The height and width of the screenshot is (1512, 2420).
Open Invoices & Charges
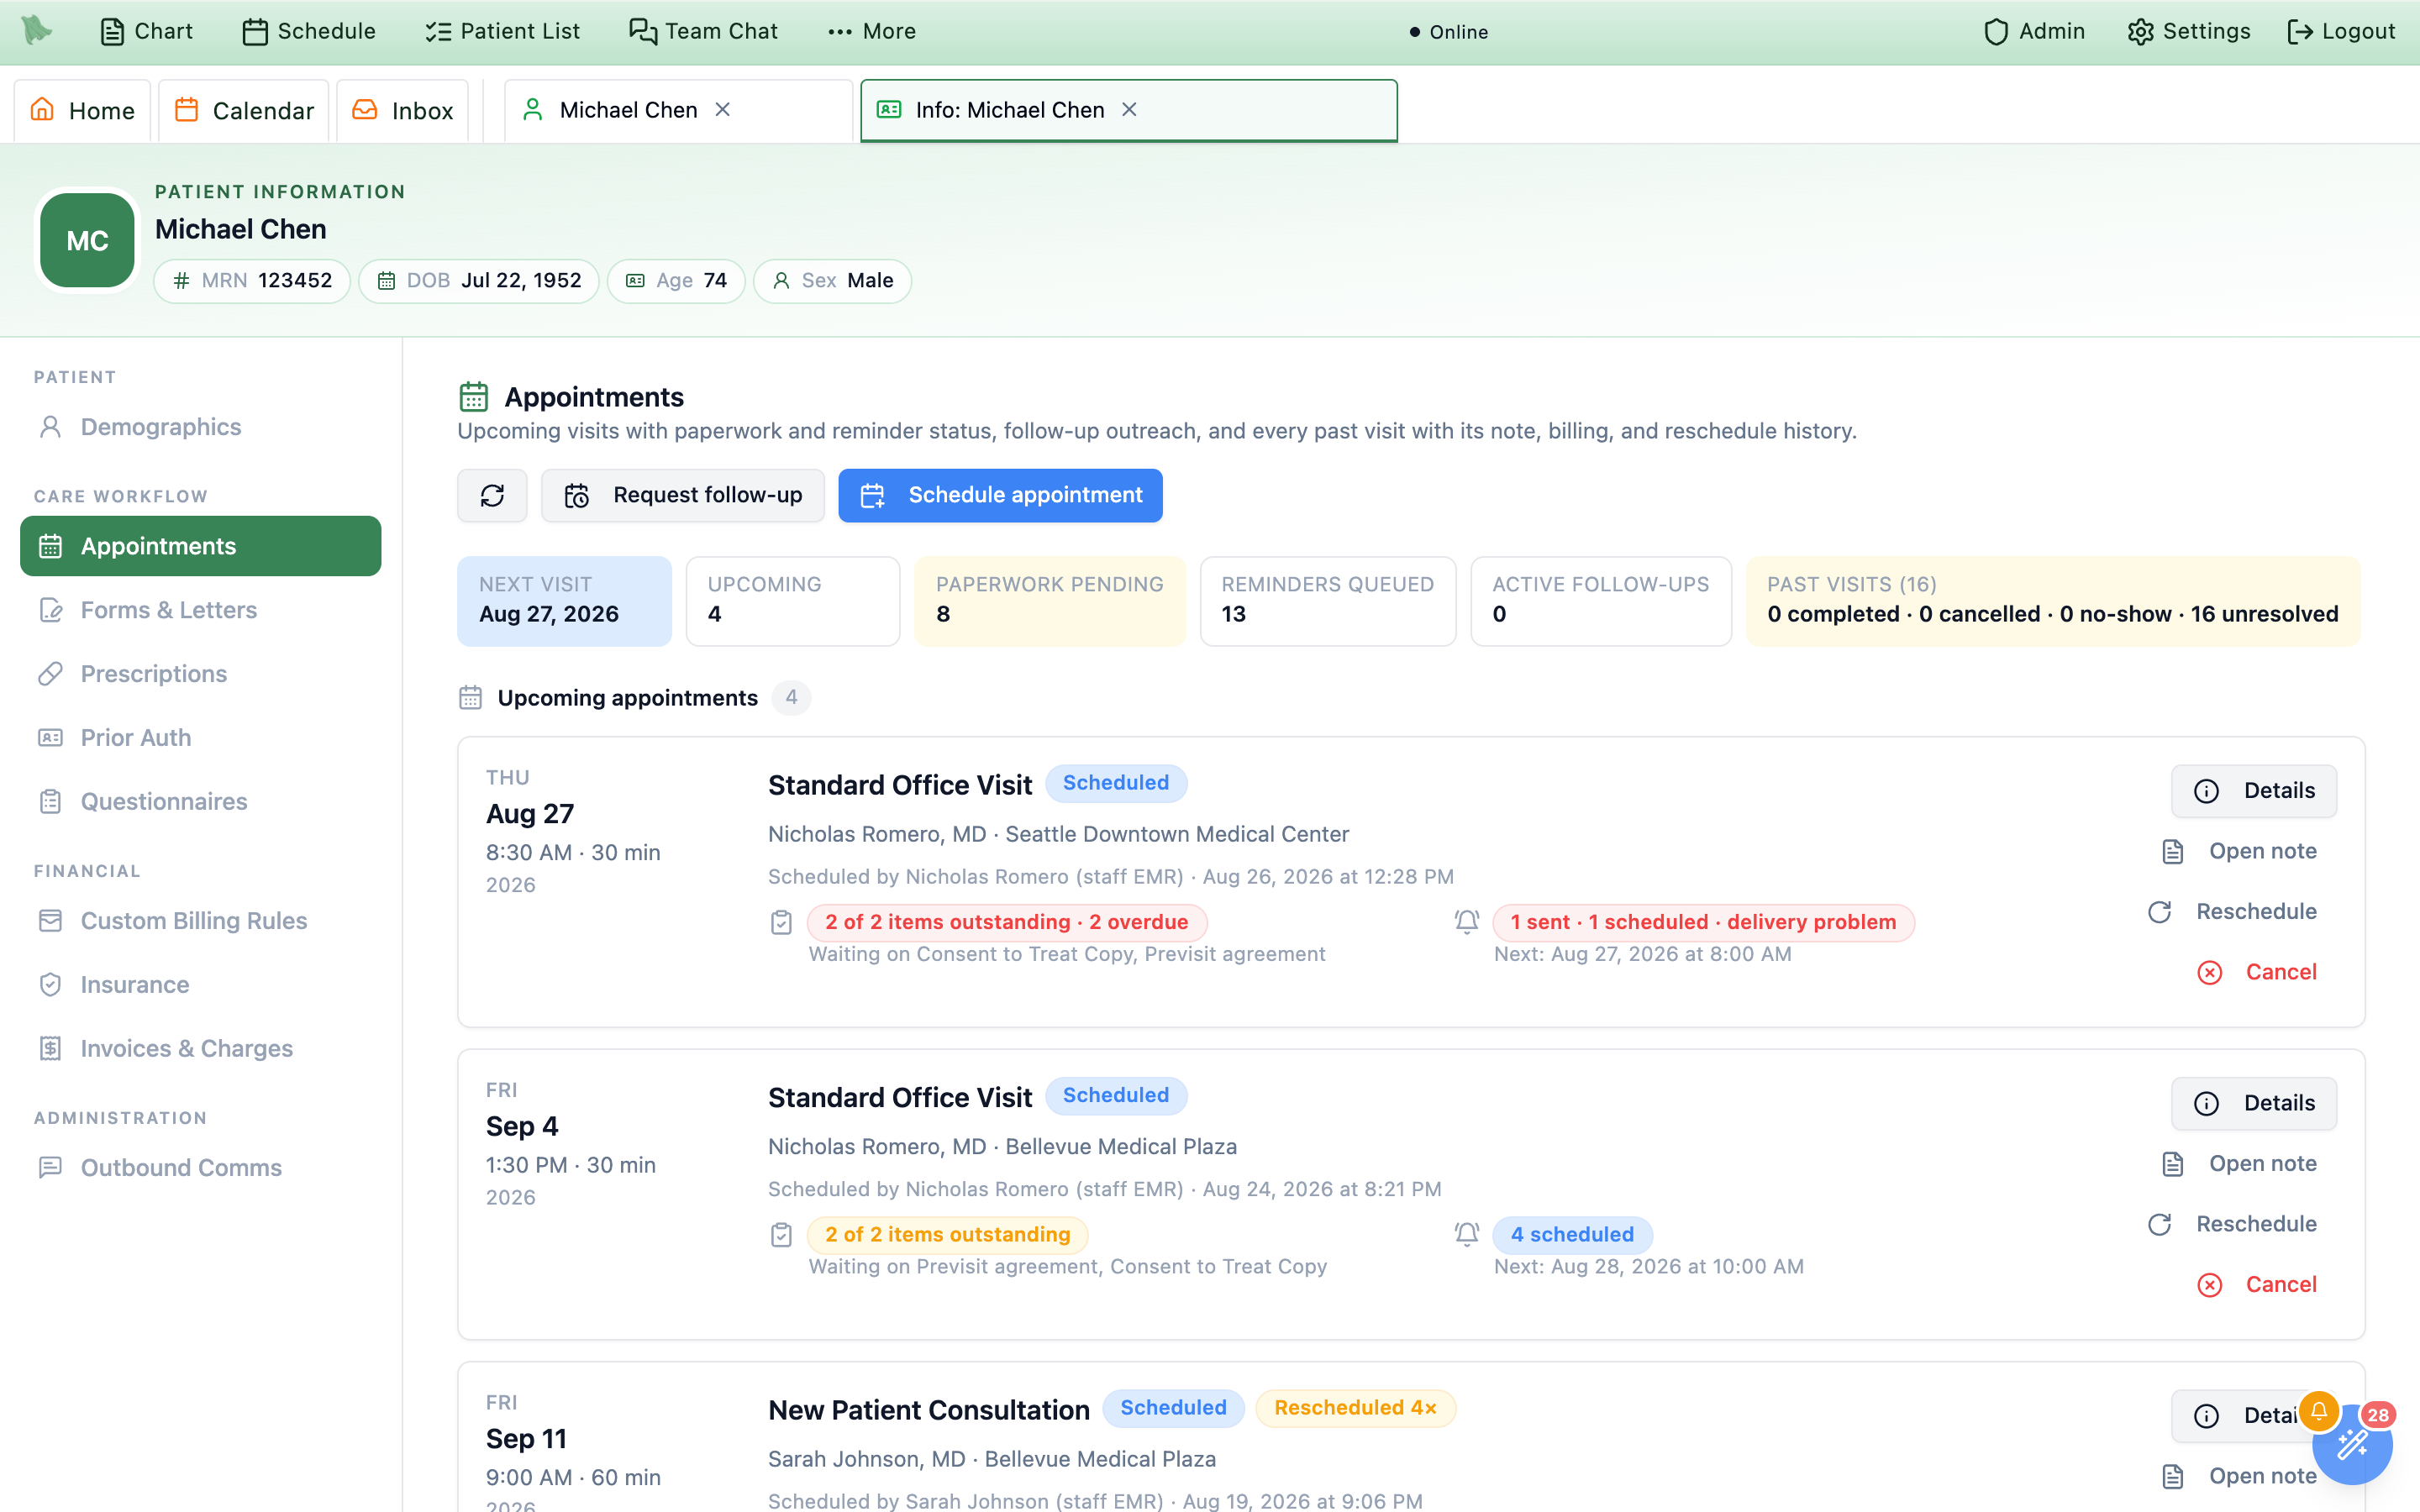click(x=200, y=1049)
